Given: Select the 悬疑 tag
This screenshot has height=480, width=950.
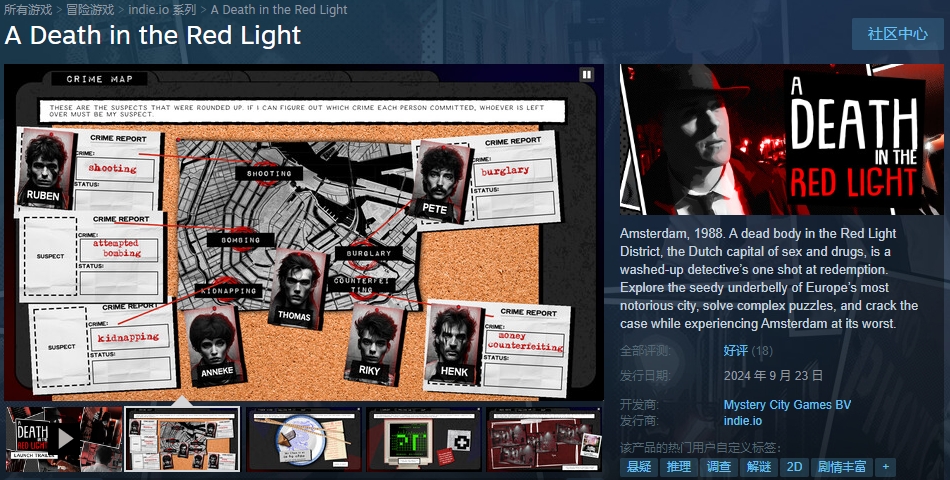Looking at the screenshot, I should coord(639,467).
